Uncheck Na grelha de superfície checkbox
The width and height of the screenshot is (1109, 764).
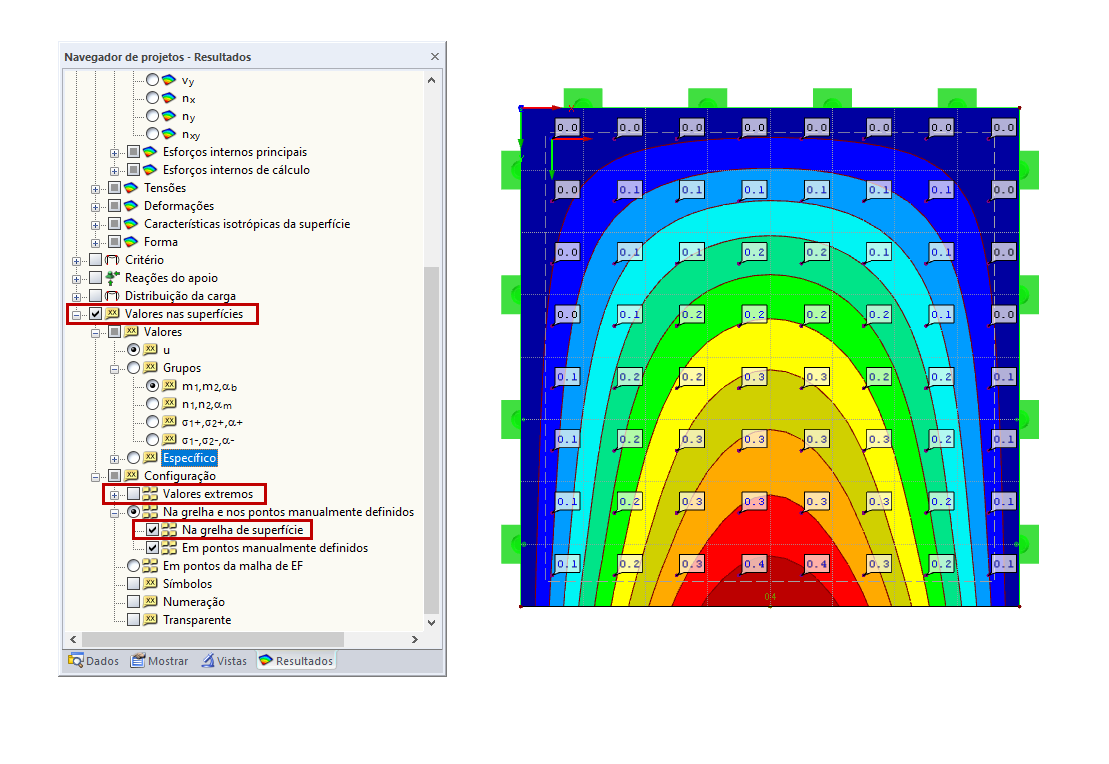click(x=153, y=530)
